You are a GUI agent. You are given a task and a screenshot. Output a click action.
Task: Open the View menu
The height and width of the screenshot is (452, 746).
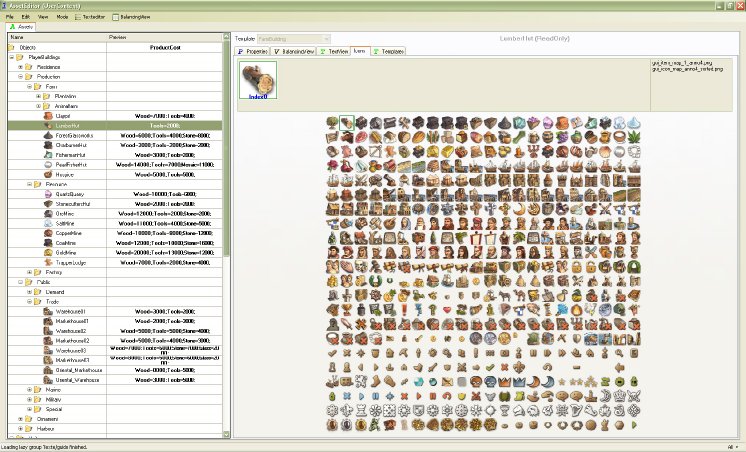tap(43, 17)
